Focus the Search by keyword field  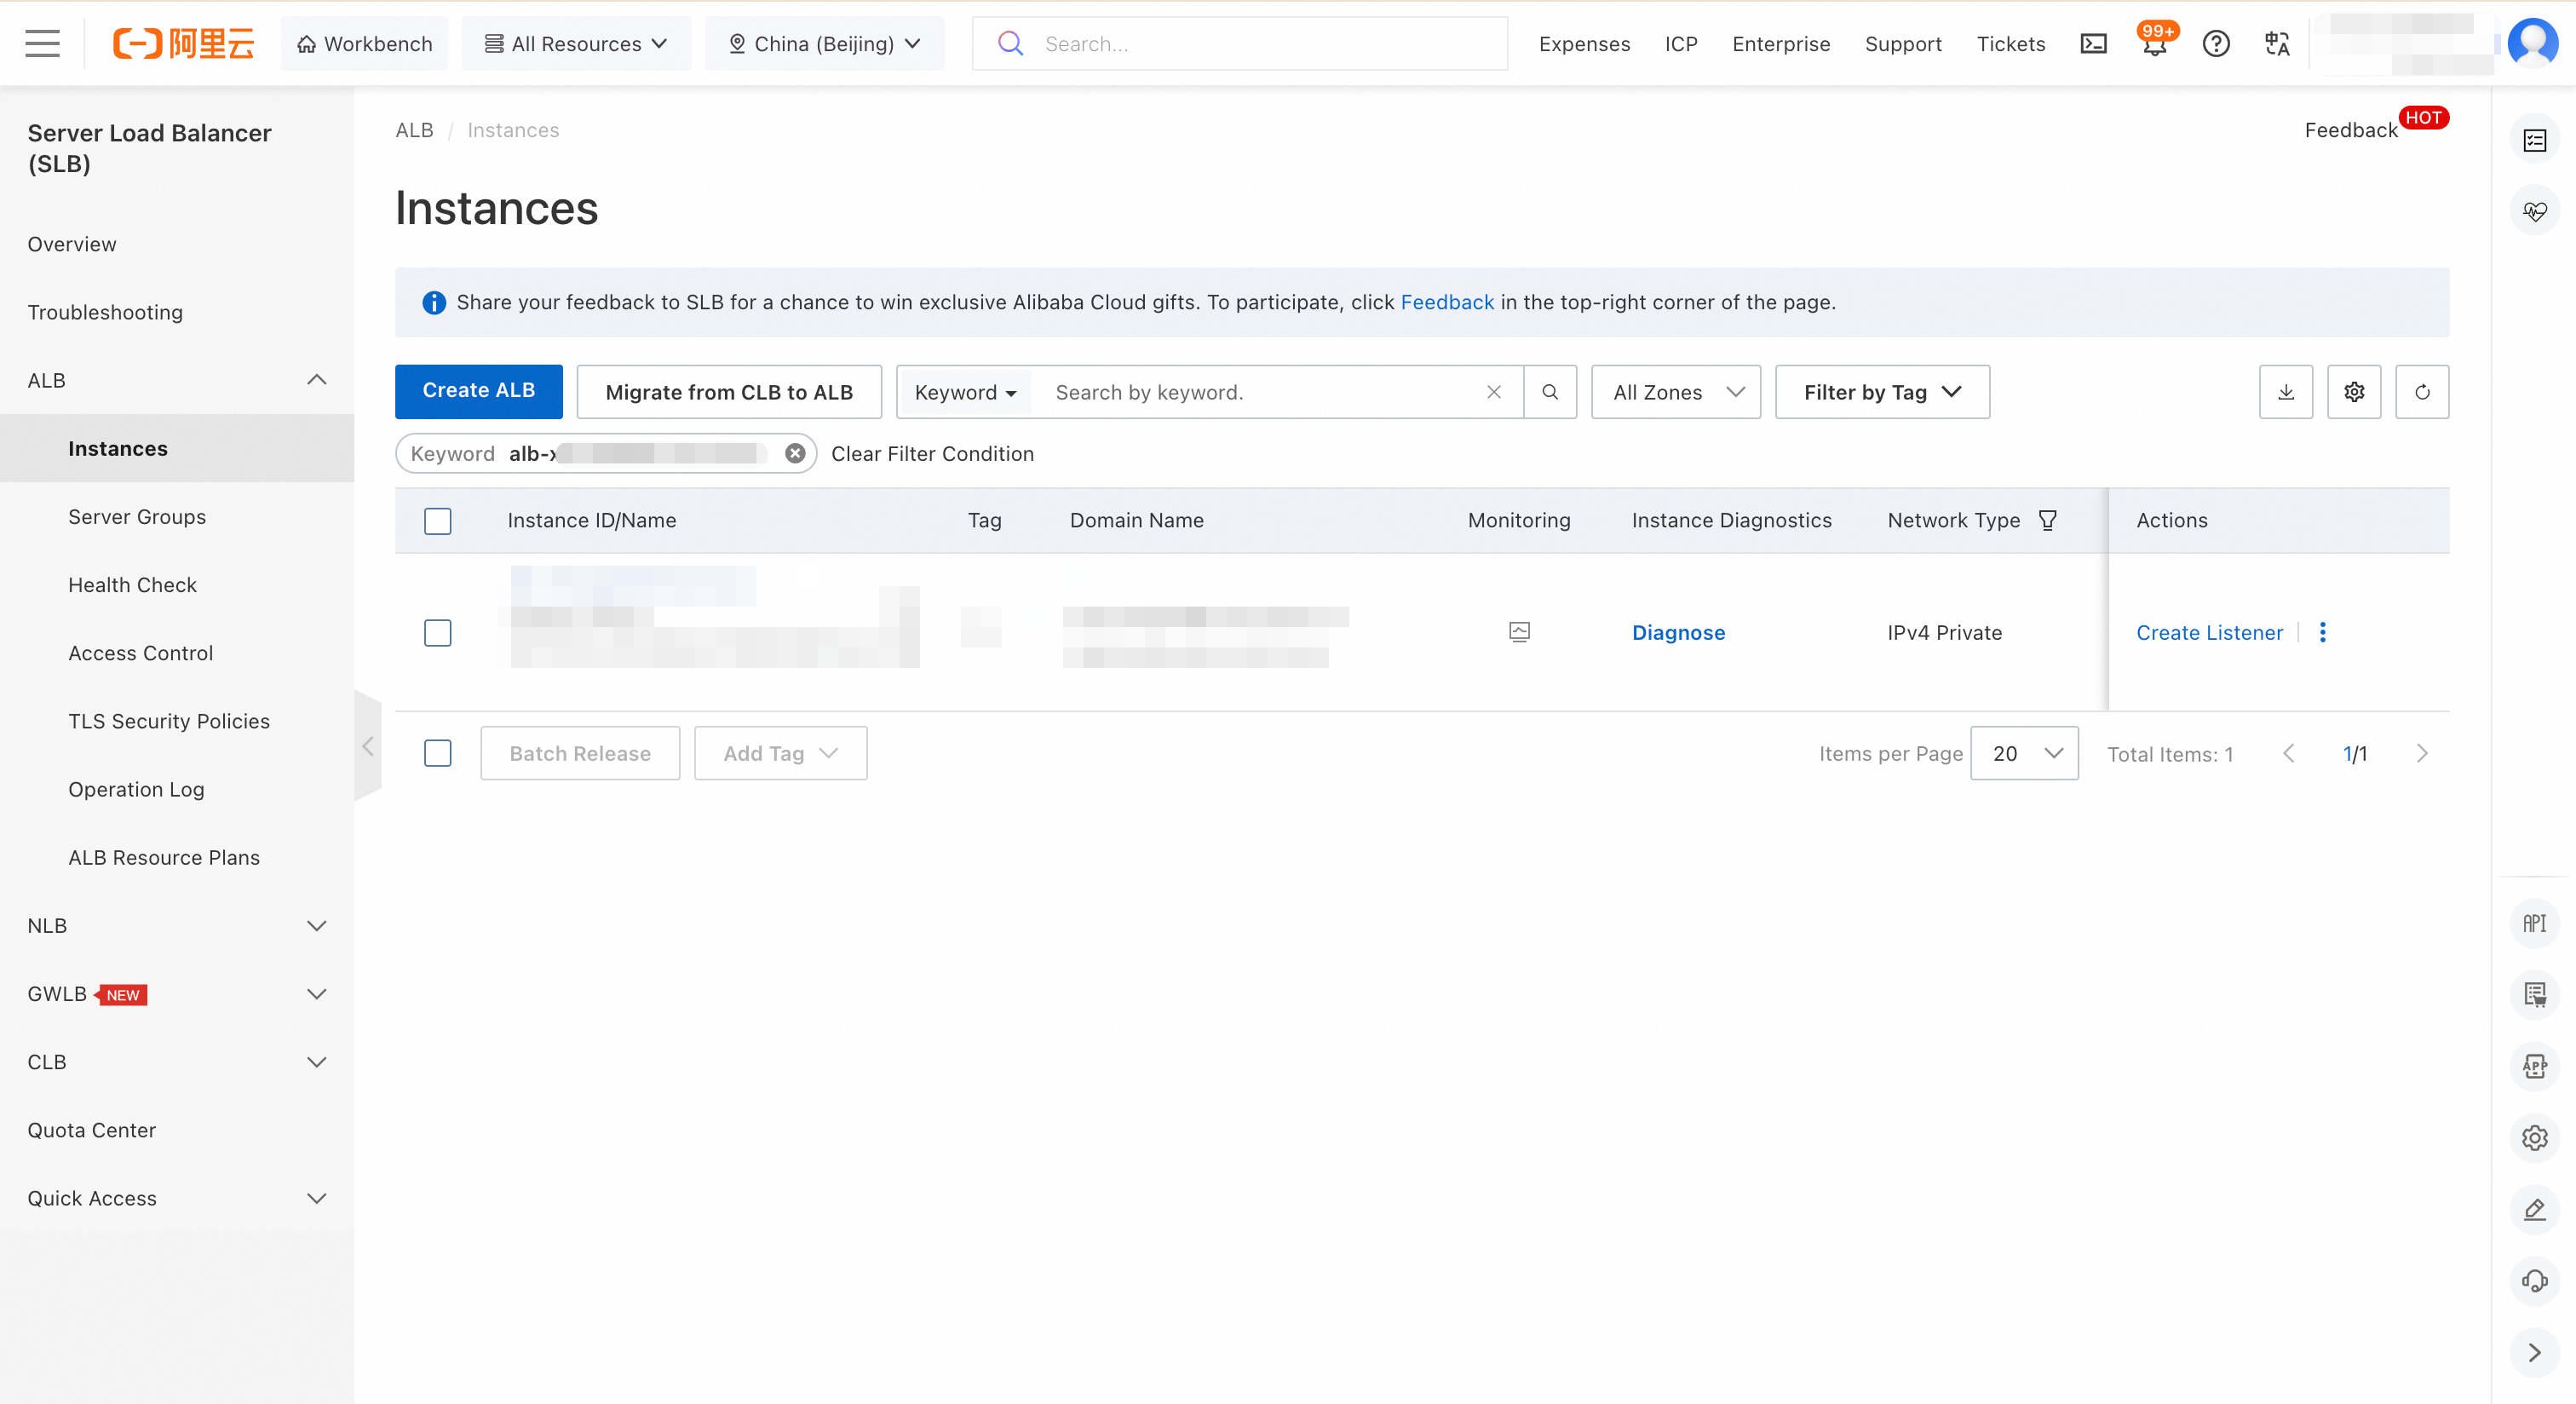1258,392
